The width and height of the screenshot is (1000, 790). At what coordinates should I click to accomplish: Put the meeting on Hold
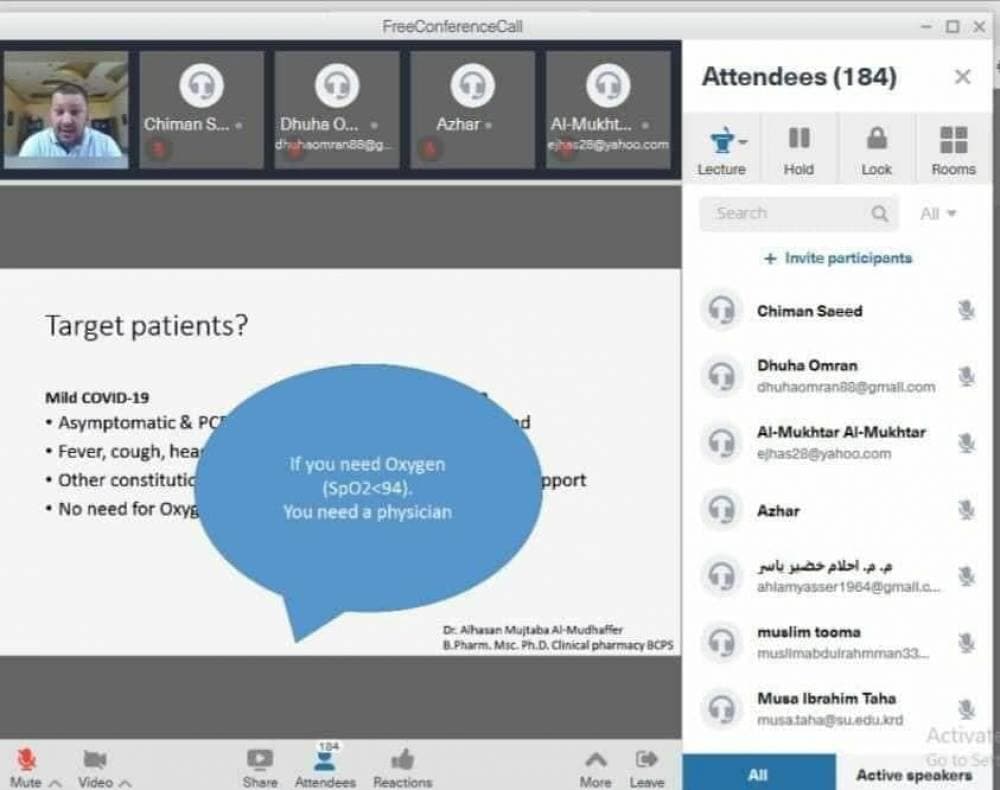pos(799,140)
